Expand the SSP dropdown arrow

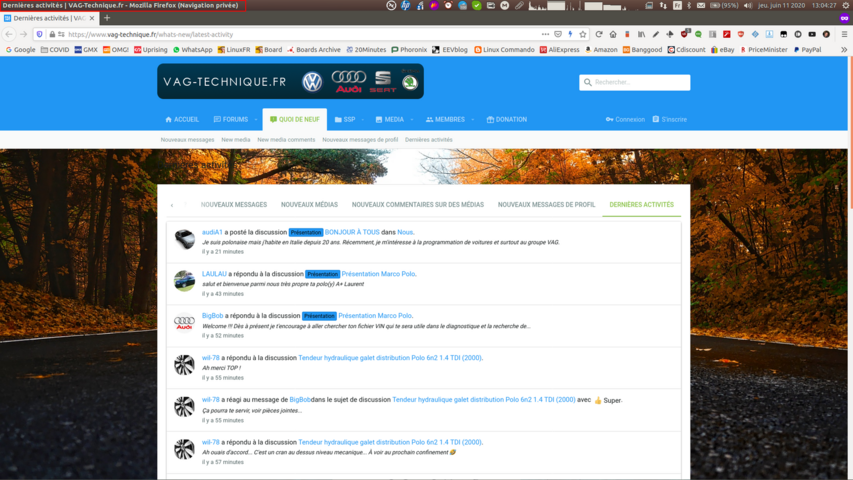click(364, 119)
